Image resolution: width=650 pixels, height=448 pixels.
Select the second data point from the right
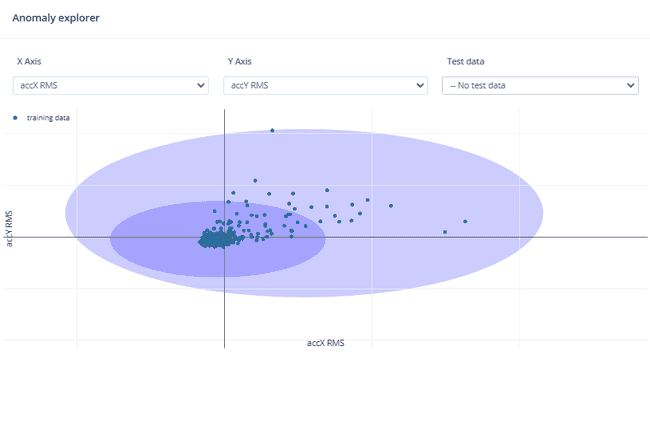[445, 232]
